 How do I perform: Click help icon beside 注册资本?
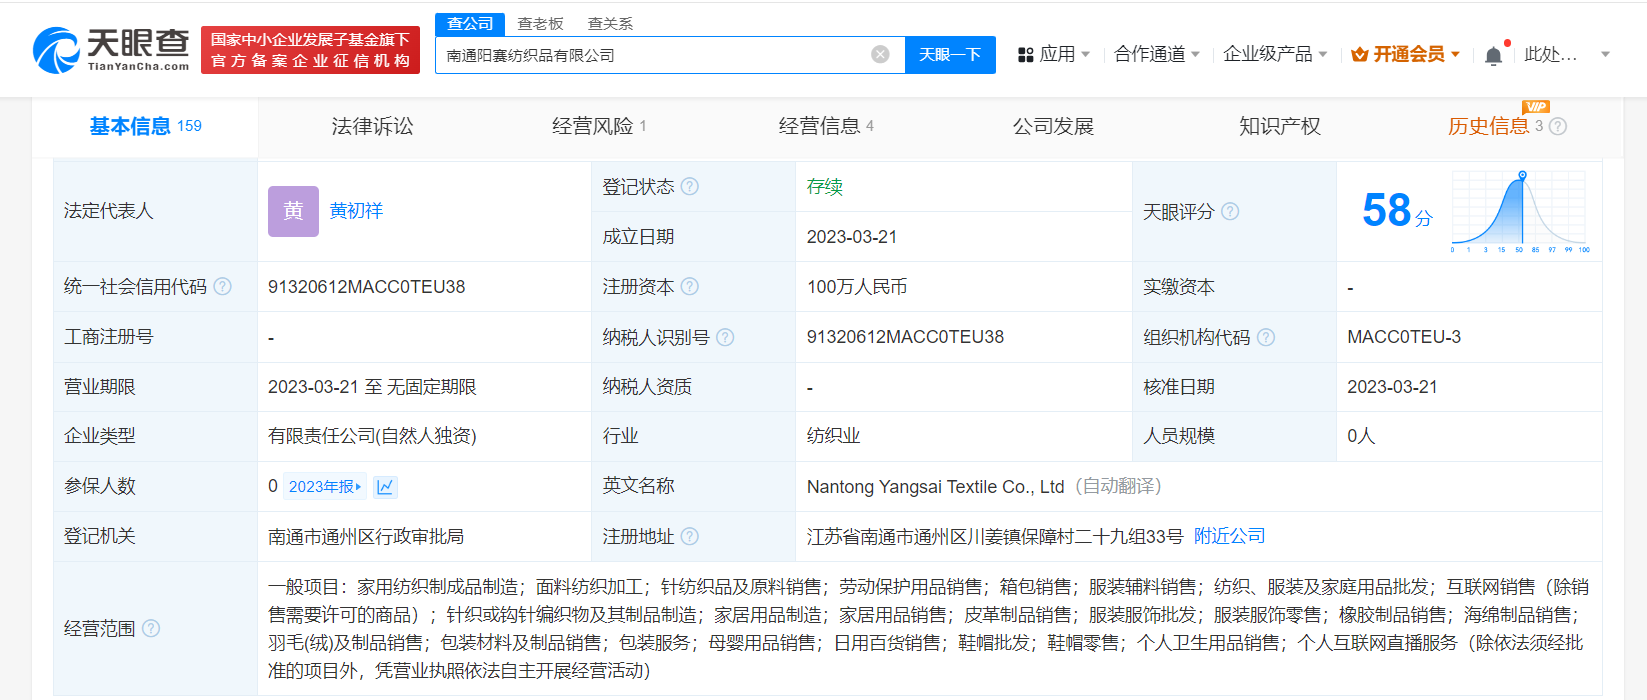689,287
